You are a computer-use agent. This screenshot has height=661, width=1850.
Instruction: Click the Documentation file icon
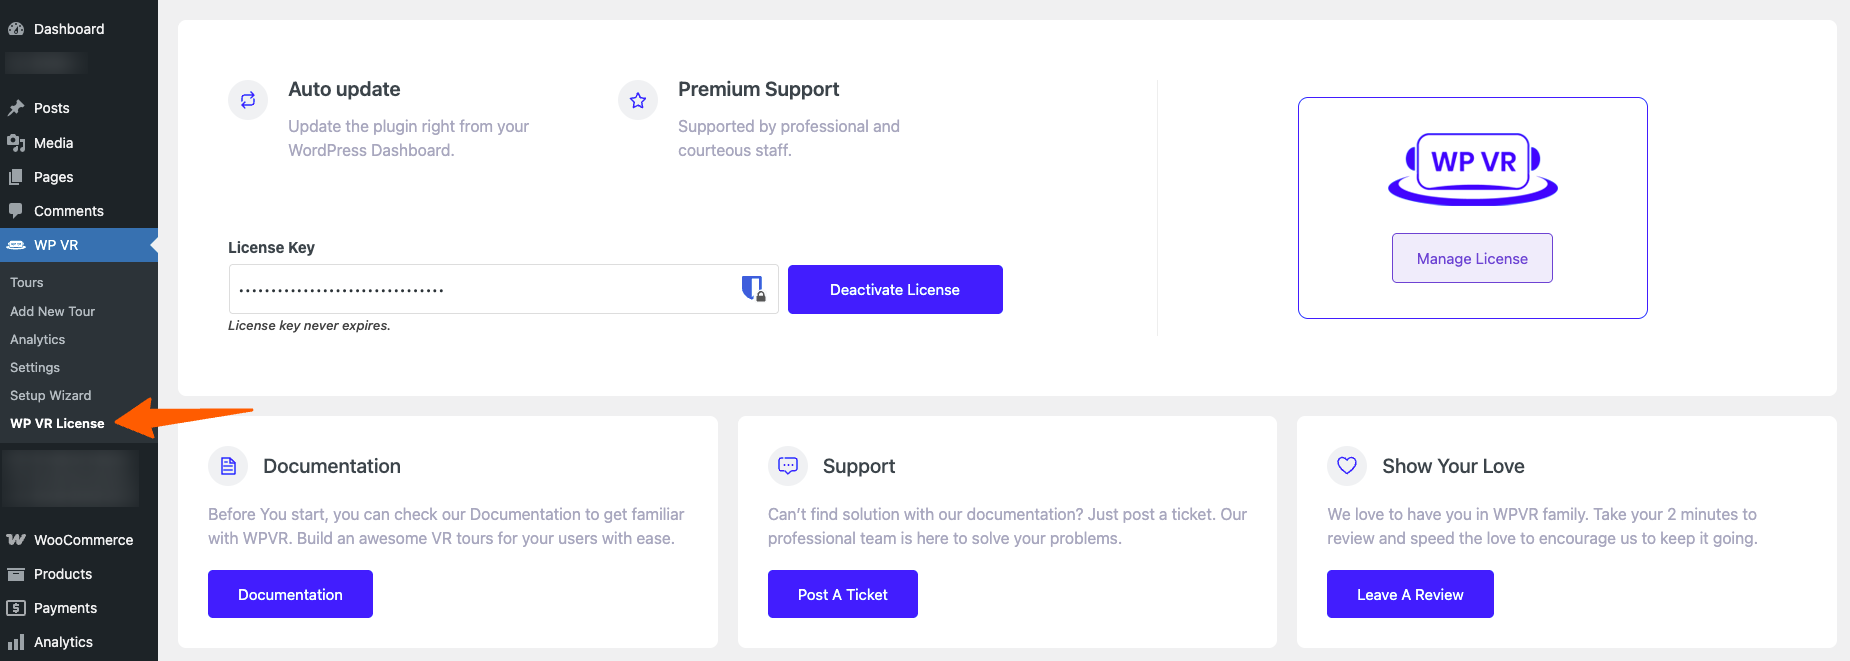pyautogui.click(x=228, y=466)
